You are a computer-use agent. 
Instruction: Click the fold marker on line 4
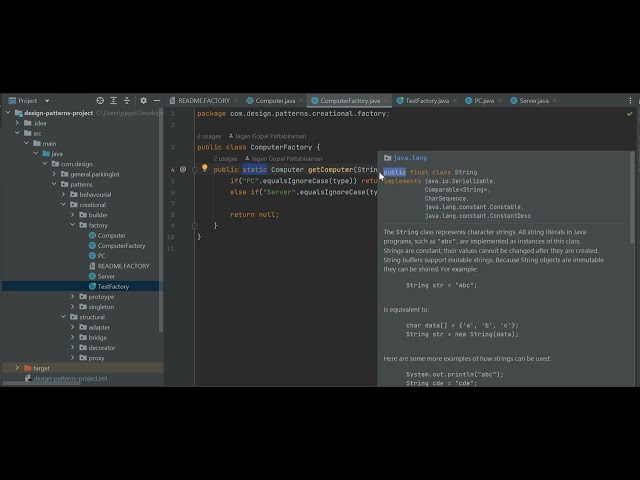click(x=194, y=169)
